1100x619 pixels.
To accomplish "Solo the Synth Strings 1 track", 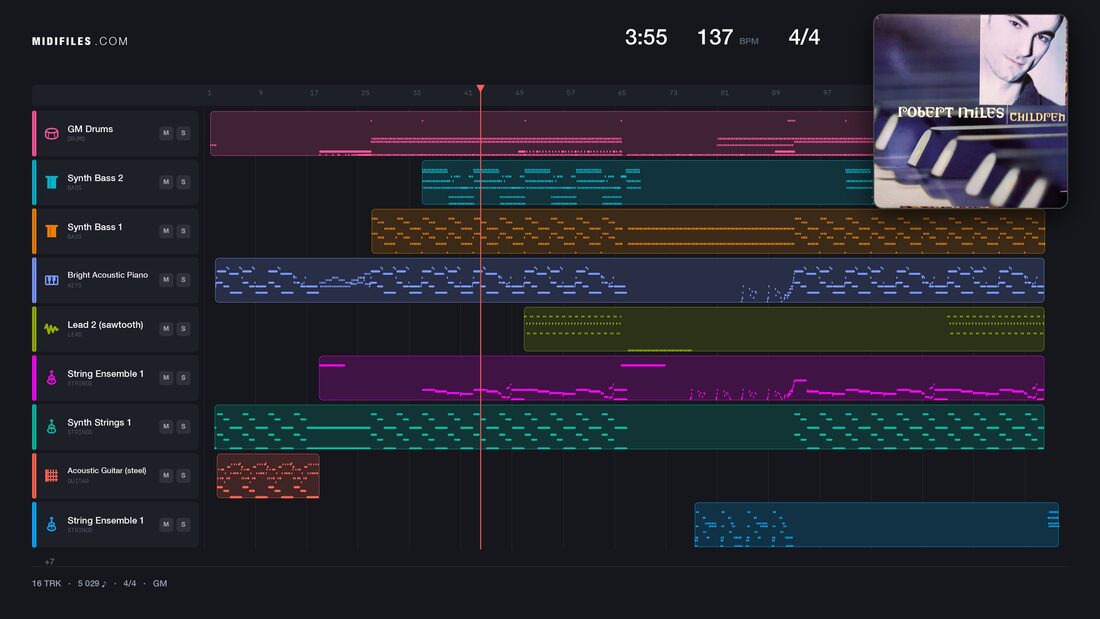I will pyautogui.click(x=183, y=426).
